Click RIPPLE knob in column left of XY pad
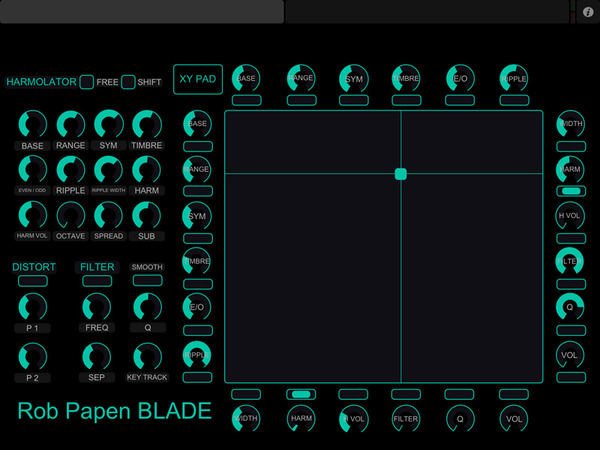 tap(197, 355)
